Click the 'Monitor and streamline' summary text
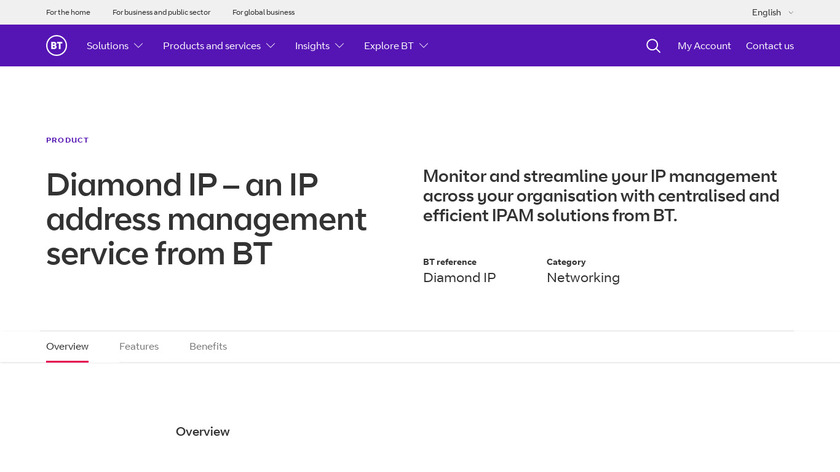 click(601, 196)
